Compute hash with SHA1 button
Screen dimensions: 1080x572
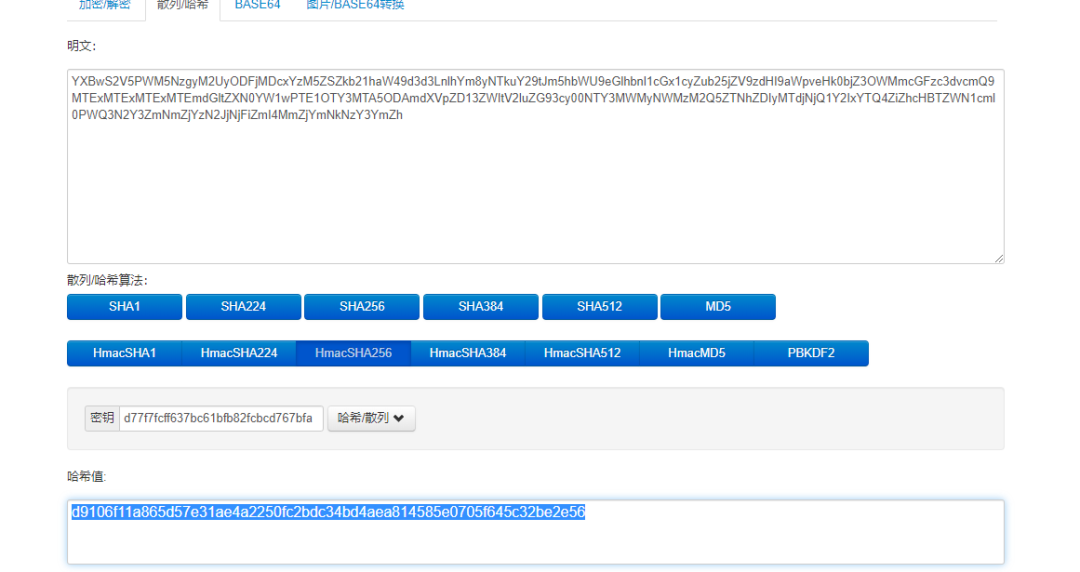pos(125,307)
